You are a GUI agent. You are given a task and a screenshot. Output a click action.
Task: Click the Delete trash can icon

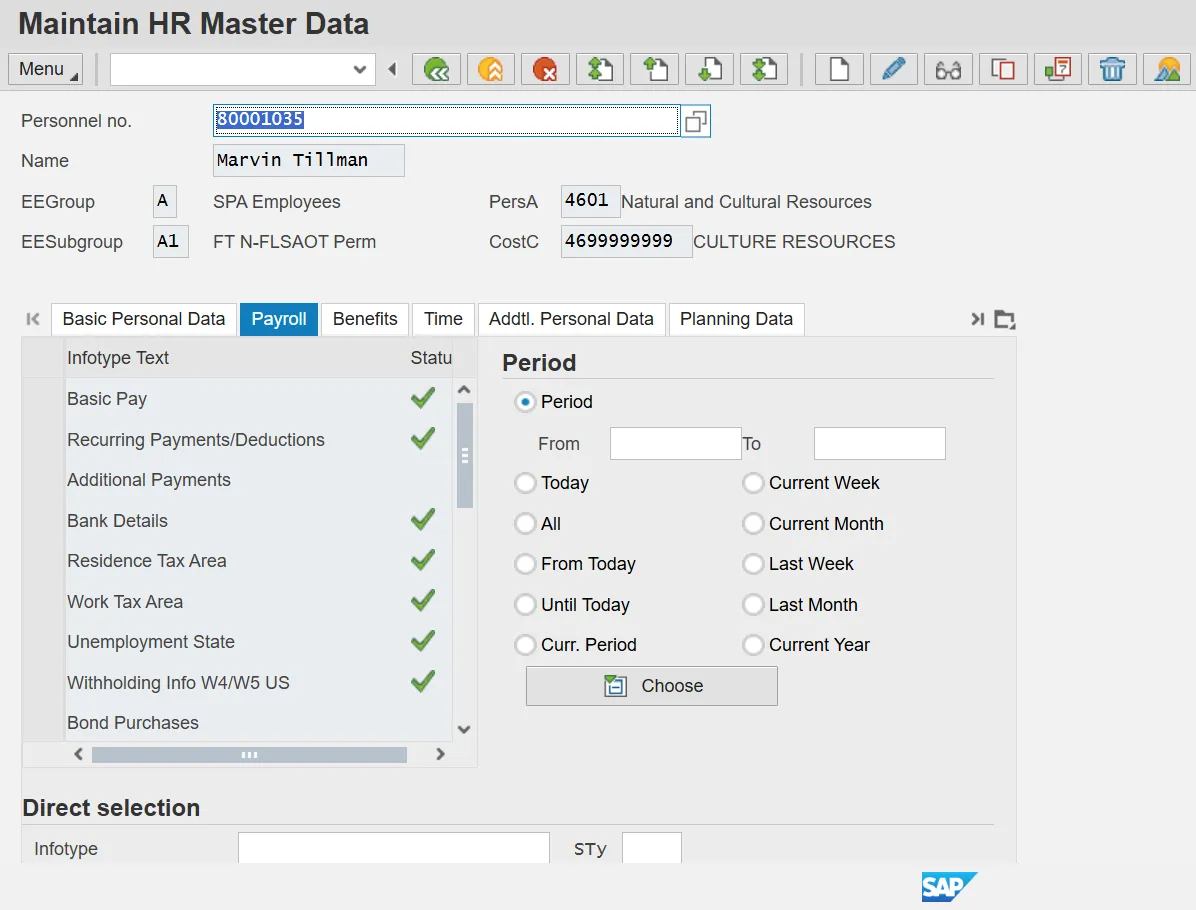[1112, 69]
